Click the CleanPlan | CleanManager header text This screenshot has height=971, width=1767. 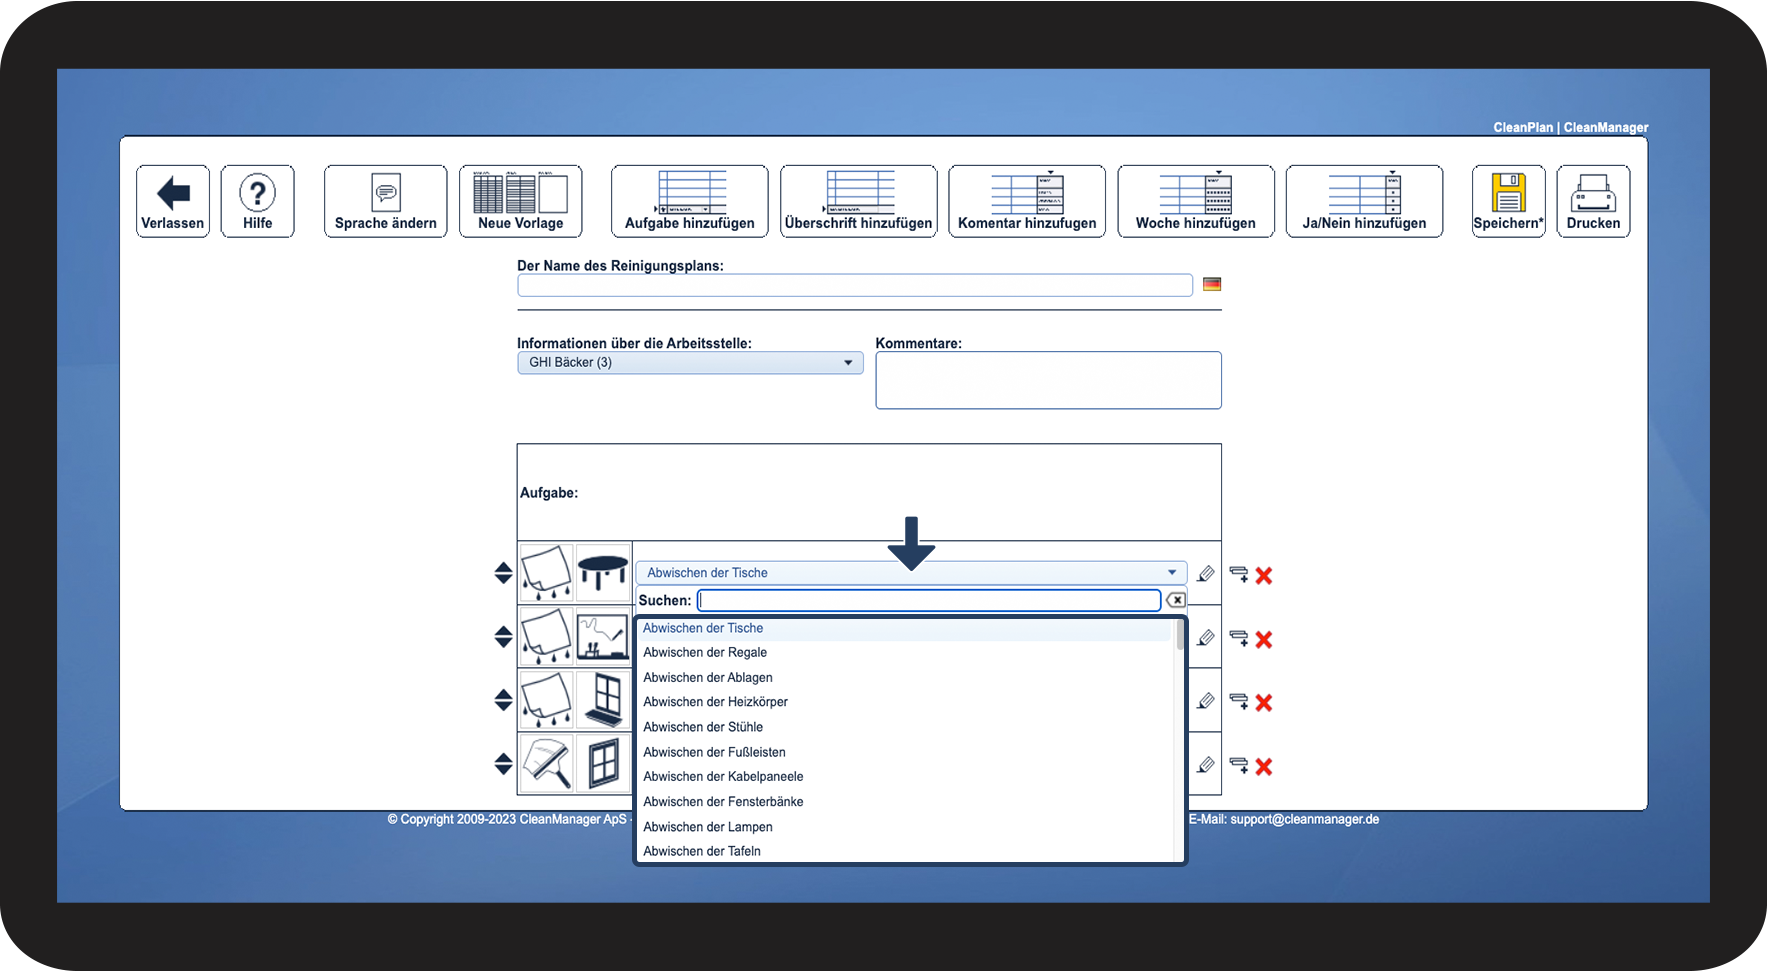click(1571, 127)
